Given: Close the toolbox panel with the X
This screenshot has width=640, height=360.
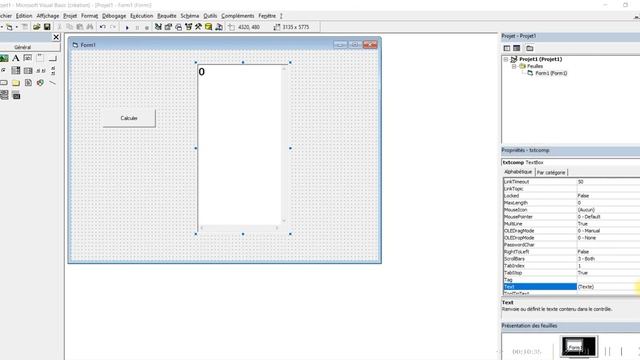Looking at the screenshot, I should [x=56, y=37].
